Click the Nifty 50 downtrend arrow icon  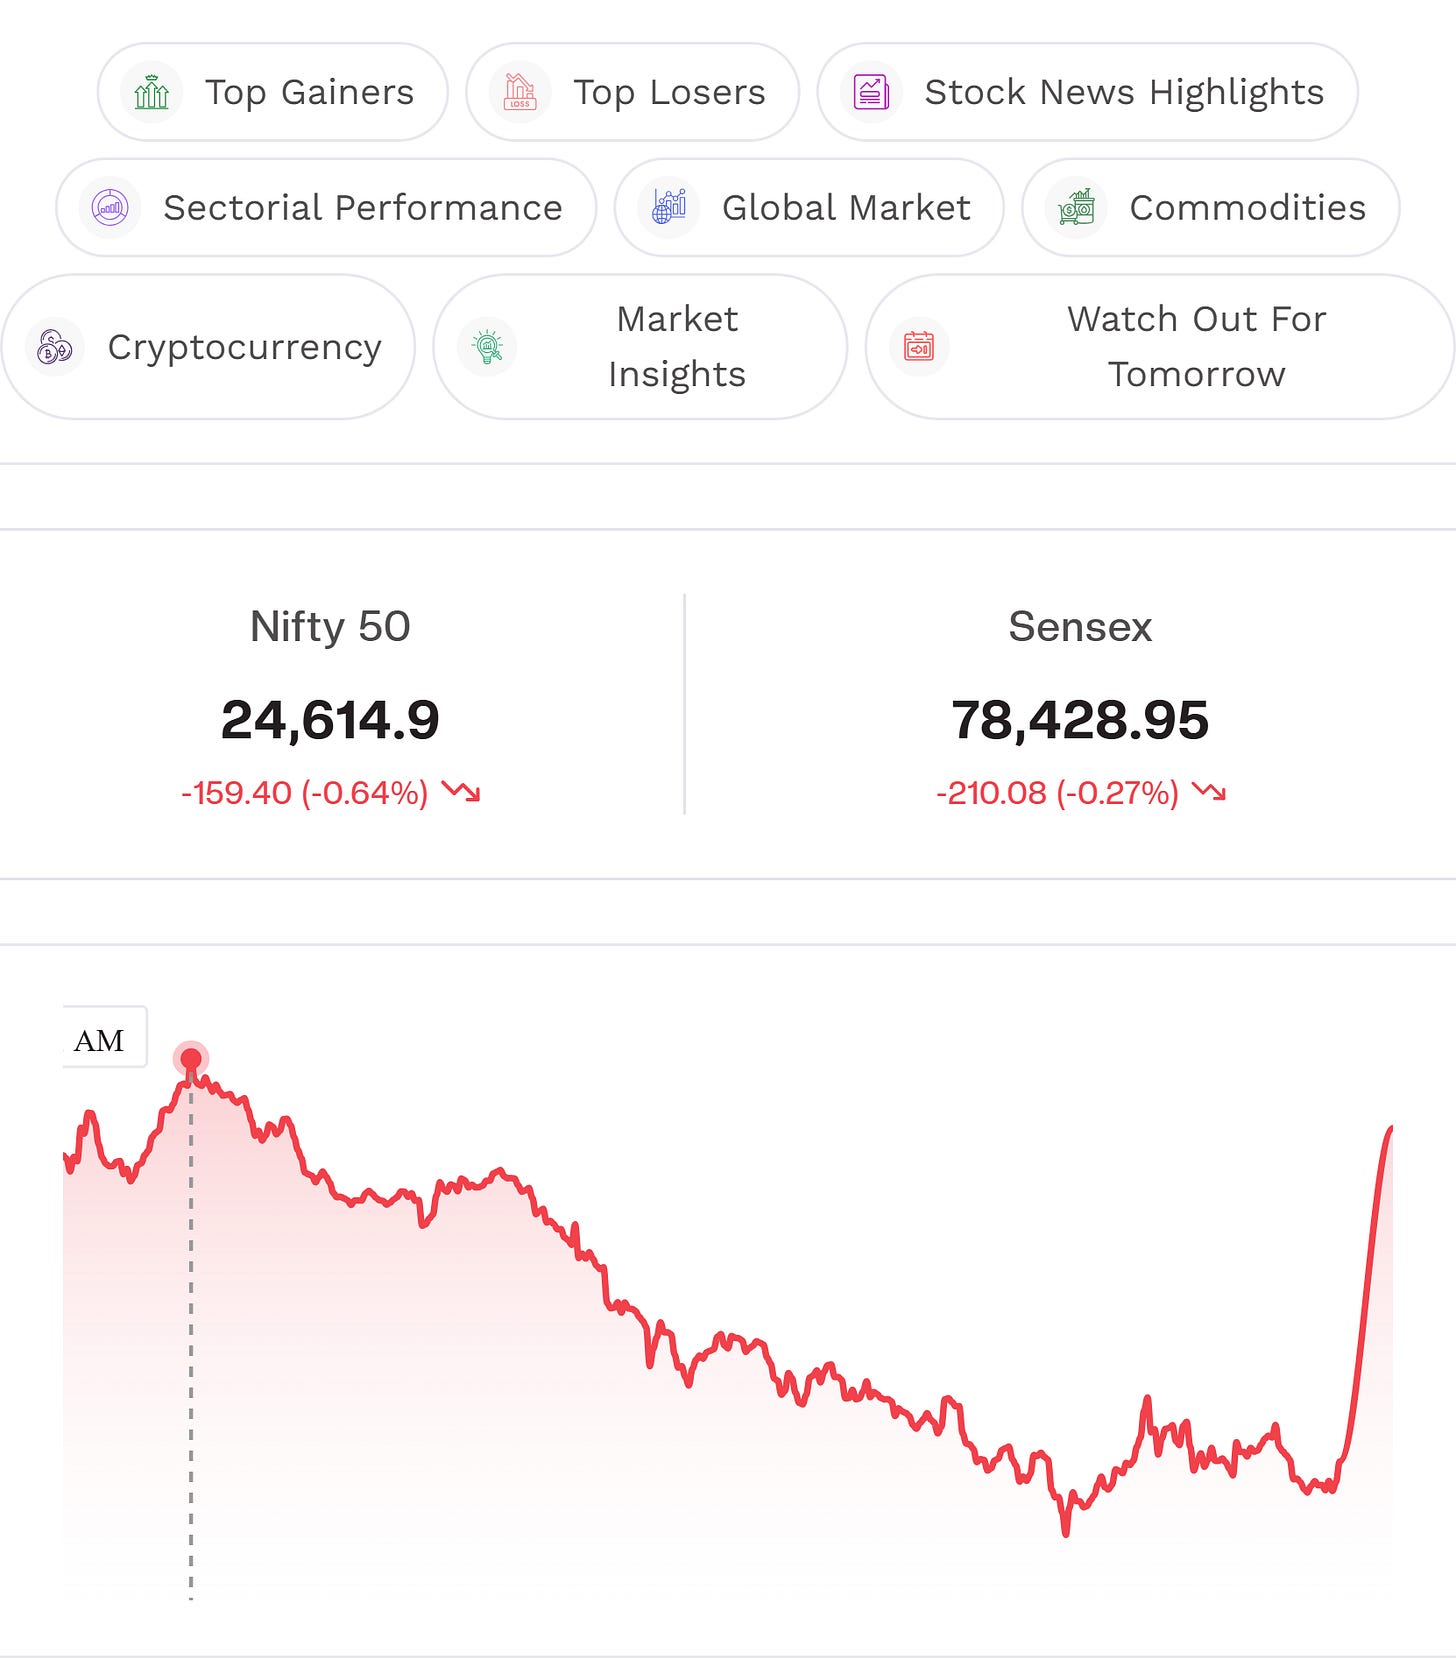tap(461, 792)
